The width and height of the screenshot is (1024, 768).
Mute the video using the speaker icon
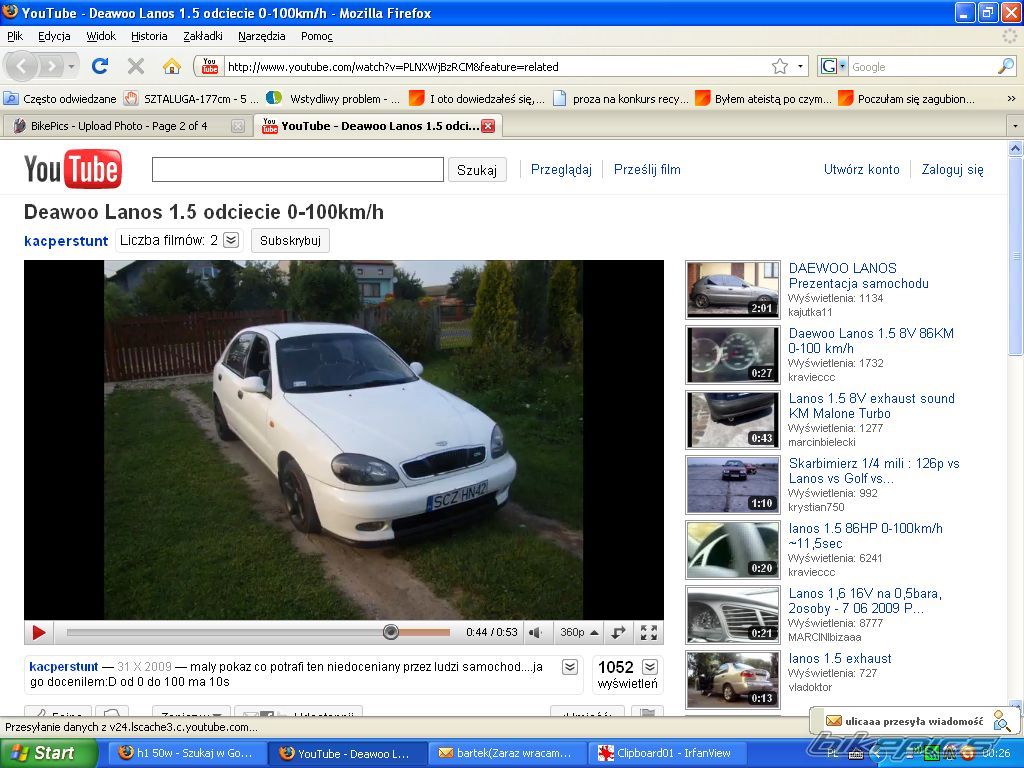[536, 632]
